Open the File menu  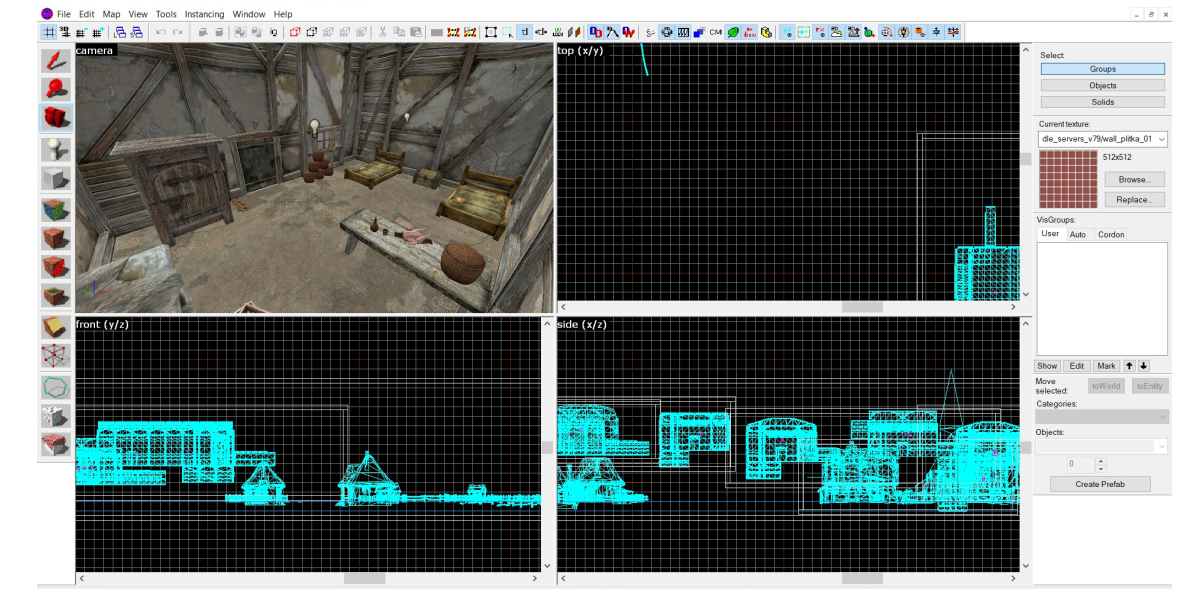click(64, 14)
